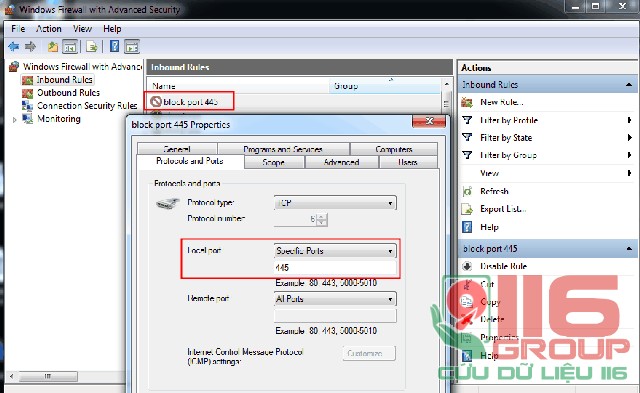Click the Export List icon in Actions
Screen dimensions: 640x393
pyautogui.click(x=467, y=209)
